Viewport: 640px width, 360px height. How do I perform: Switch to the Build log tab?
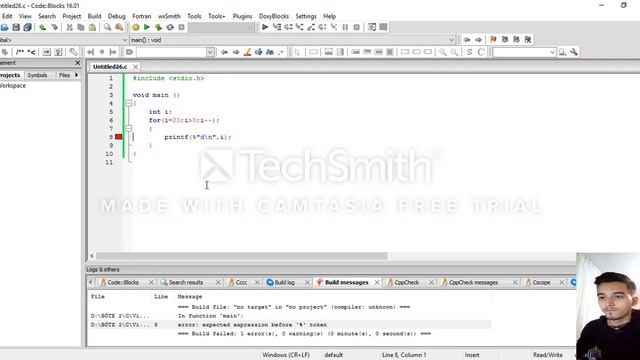284,282
